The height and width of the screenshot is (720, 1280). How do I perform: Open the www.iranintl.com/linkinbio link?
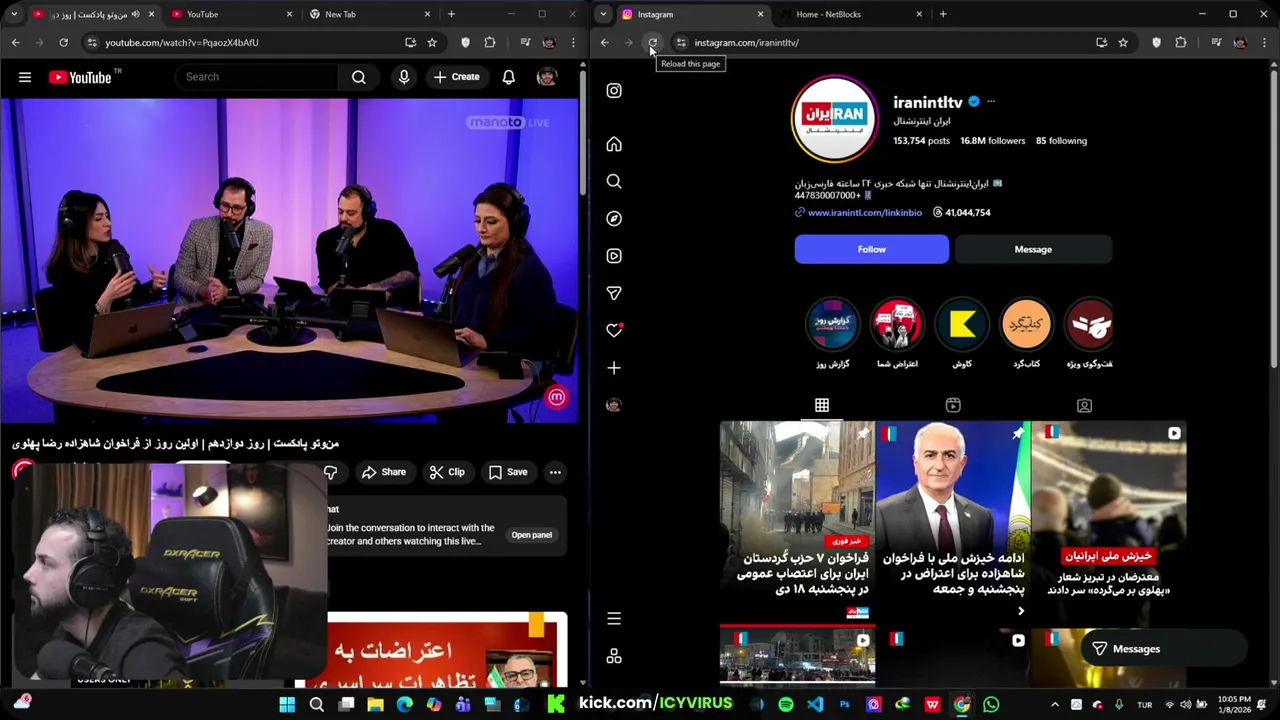pyautogui.click(x=865, y=213)
